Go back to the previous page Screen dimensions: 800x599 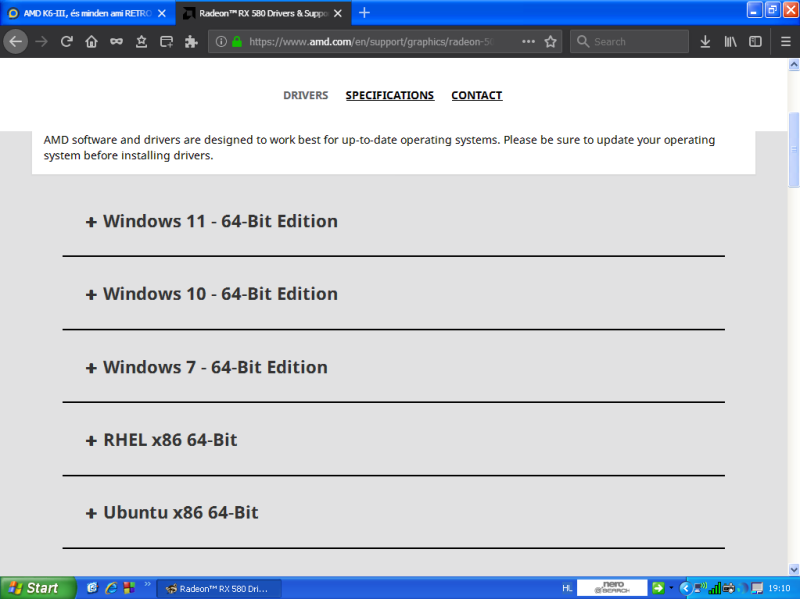click(x=16, y=41)
